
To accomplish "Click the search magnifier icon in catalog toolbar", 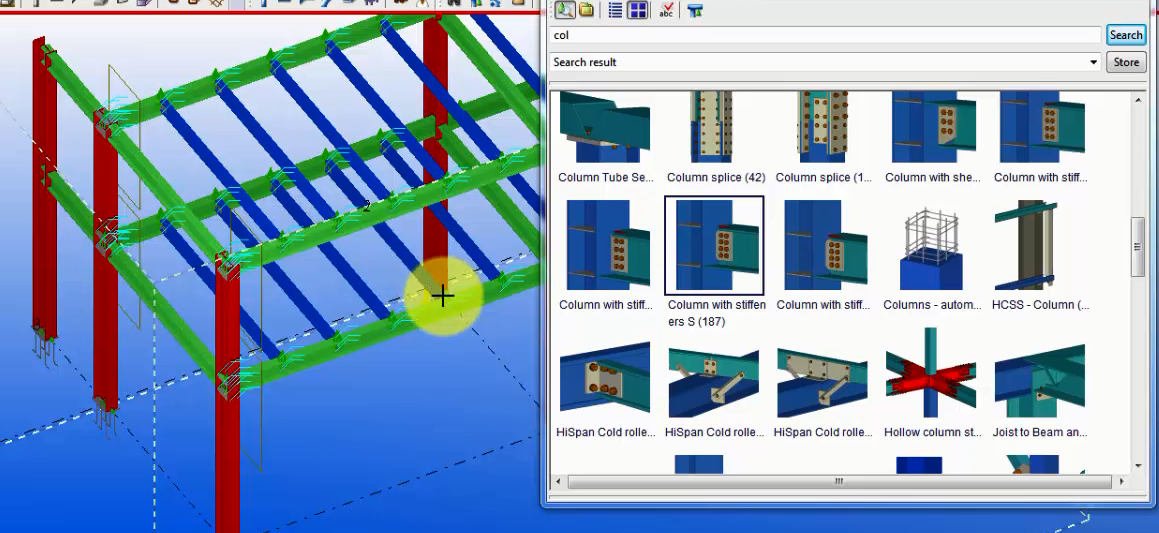I will [565, 10].
